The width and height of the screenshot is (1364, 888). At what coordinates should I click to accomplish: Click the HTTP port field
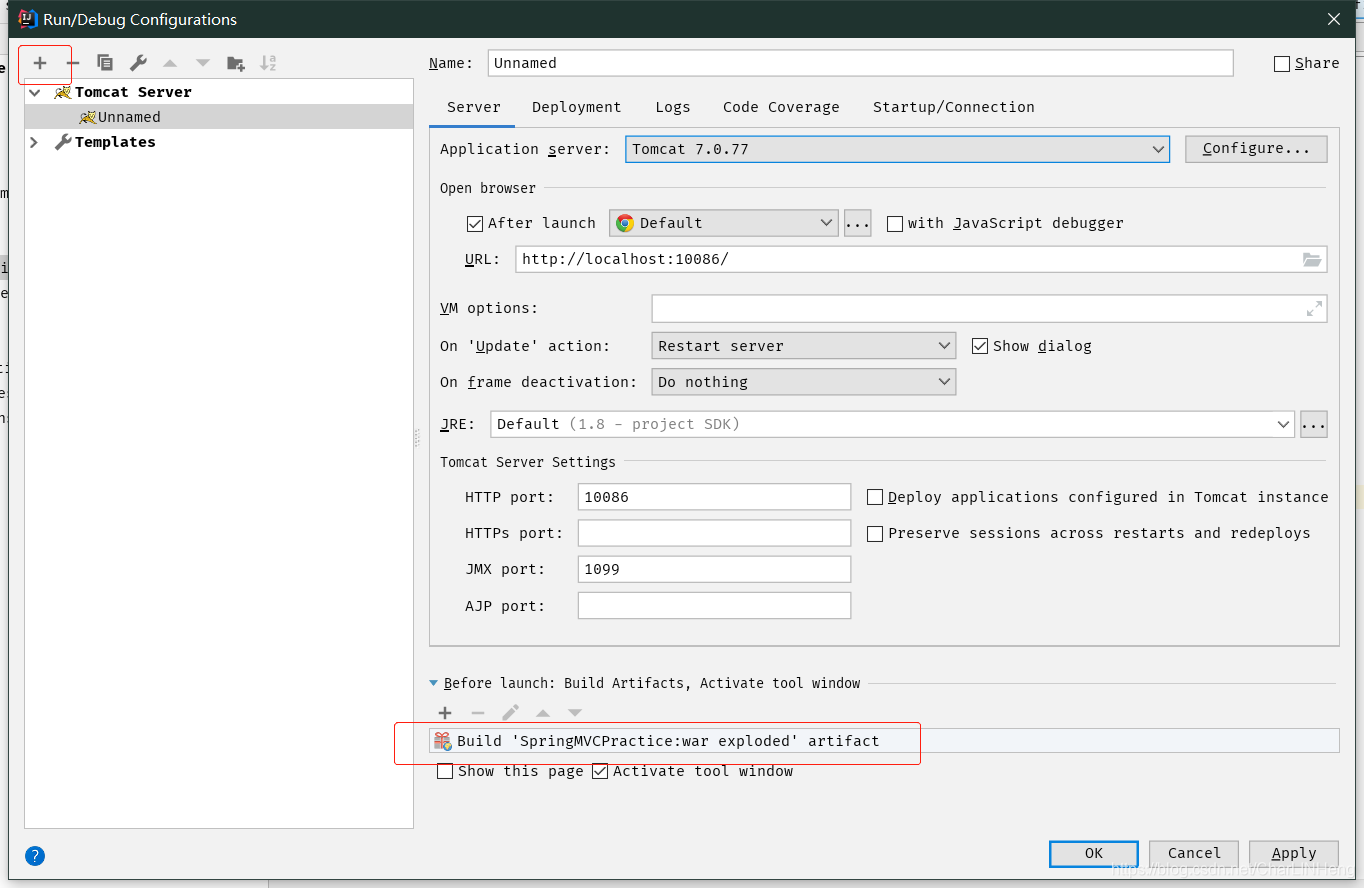(714, 497)
